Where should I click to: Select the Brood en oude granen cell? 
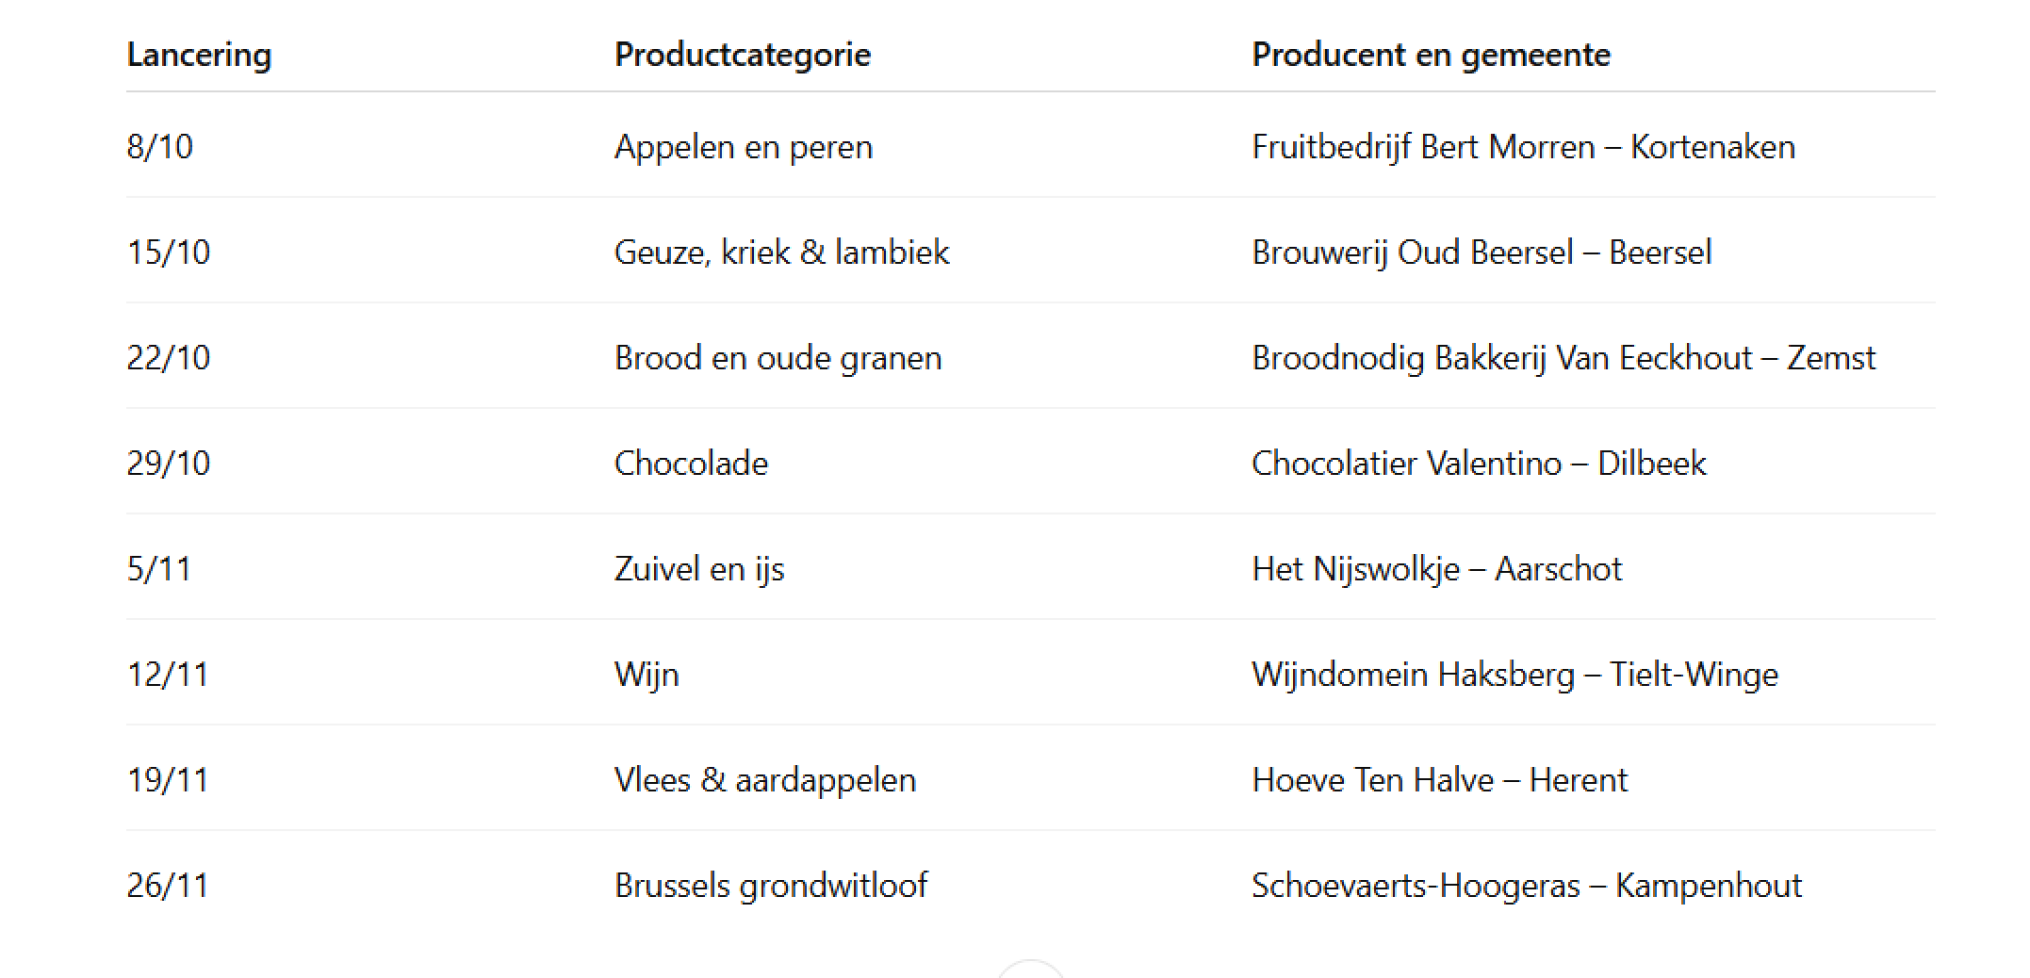[x=777, y=358]
